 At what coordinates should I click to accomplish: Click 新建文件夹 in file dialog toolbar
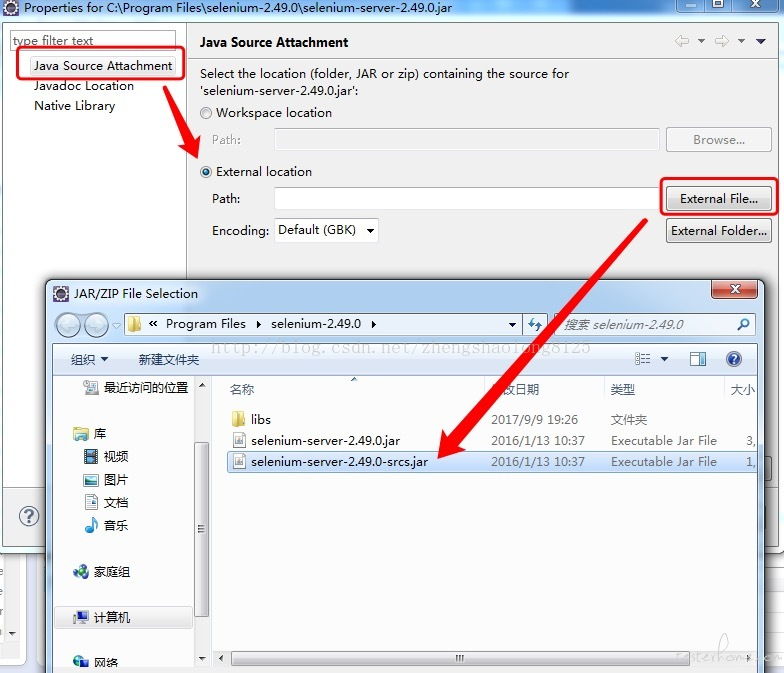[168, 359]
